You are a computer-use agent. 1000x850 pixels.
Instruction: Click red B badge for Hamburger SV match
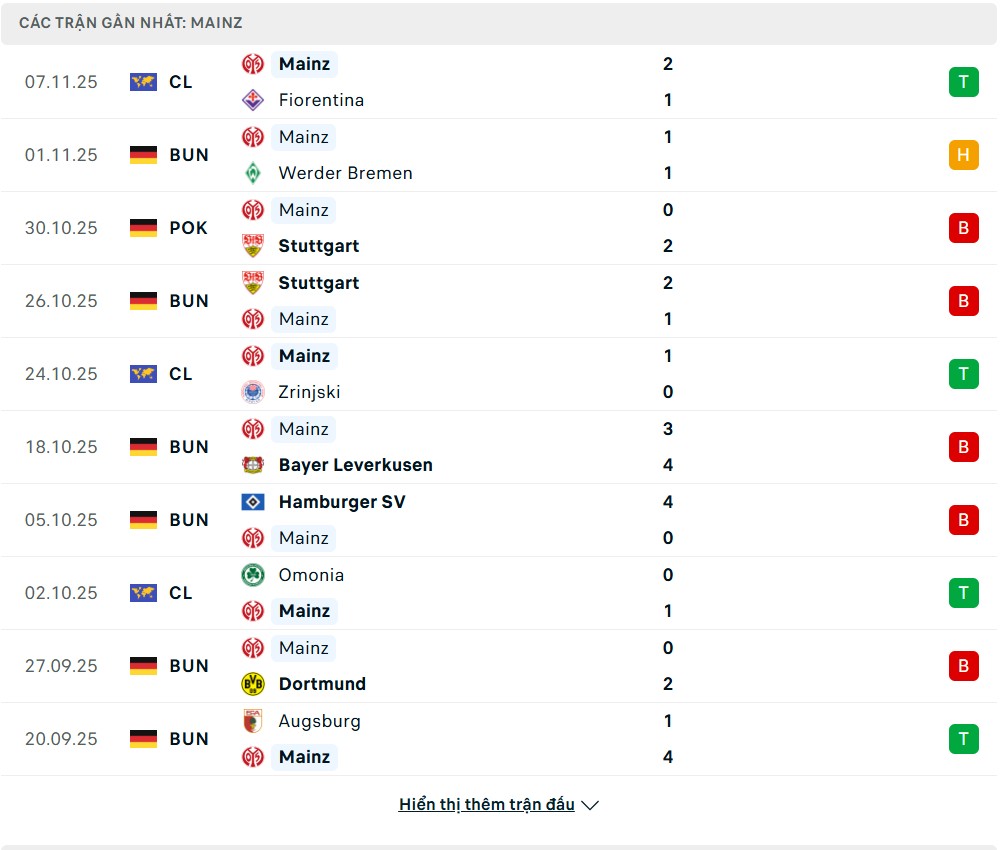963,520
